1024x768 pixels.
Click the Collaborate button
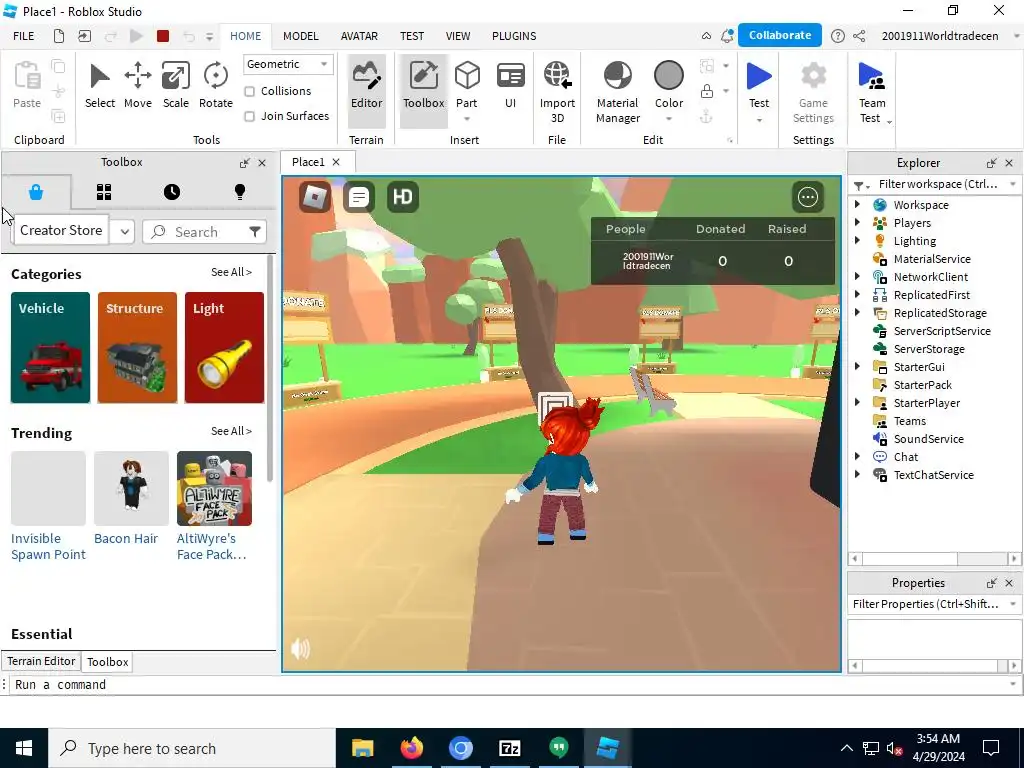[780, 35]
